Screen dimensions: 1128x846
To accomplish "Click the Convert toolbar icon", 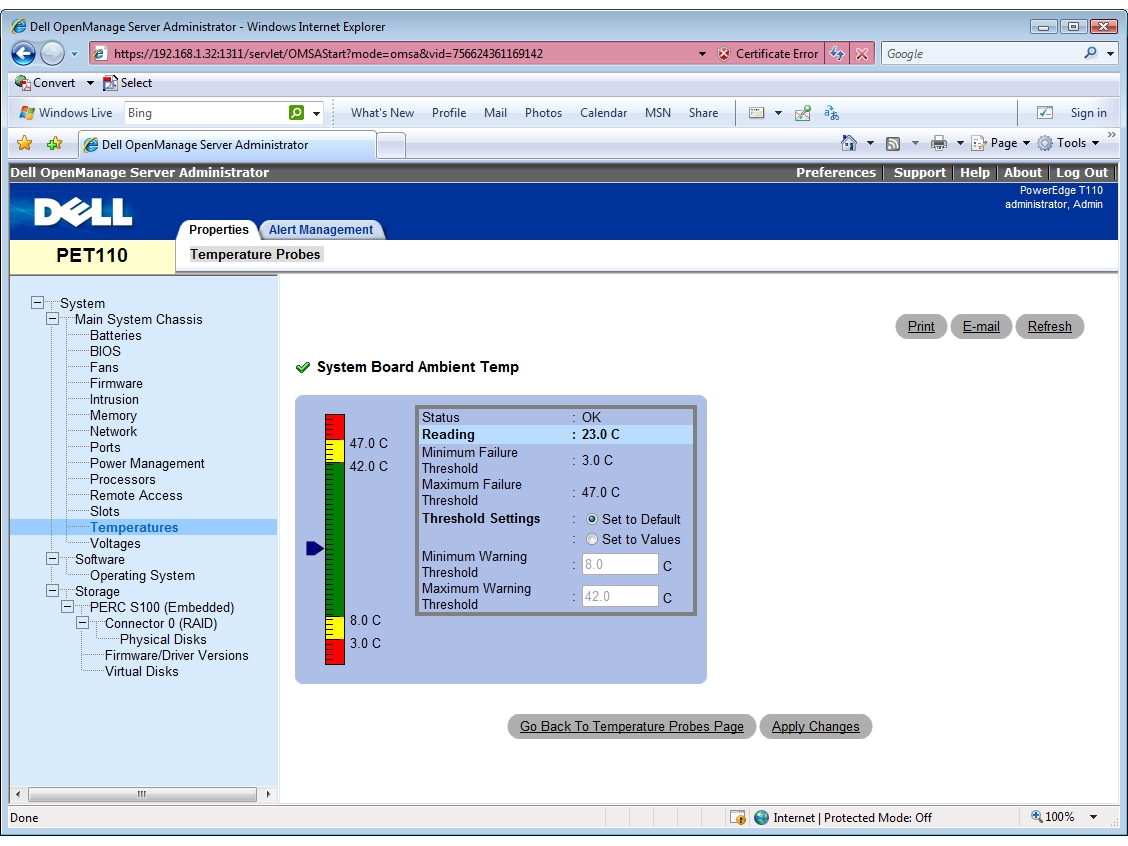I will 23,83.
